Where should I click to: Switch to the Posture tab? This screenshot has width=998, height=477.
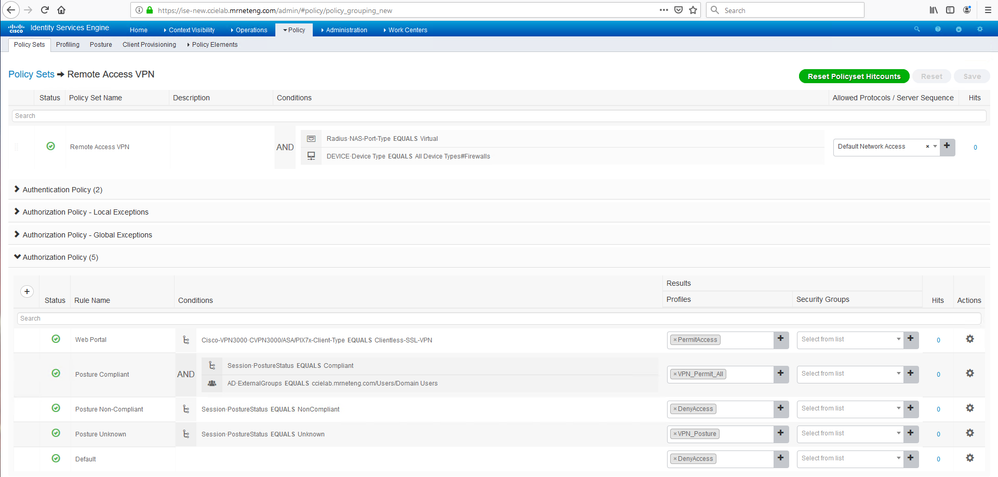pos(101,45)
